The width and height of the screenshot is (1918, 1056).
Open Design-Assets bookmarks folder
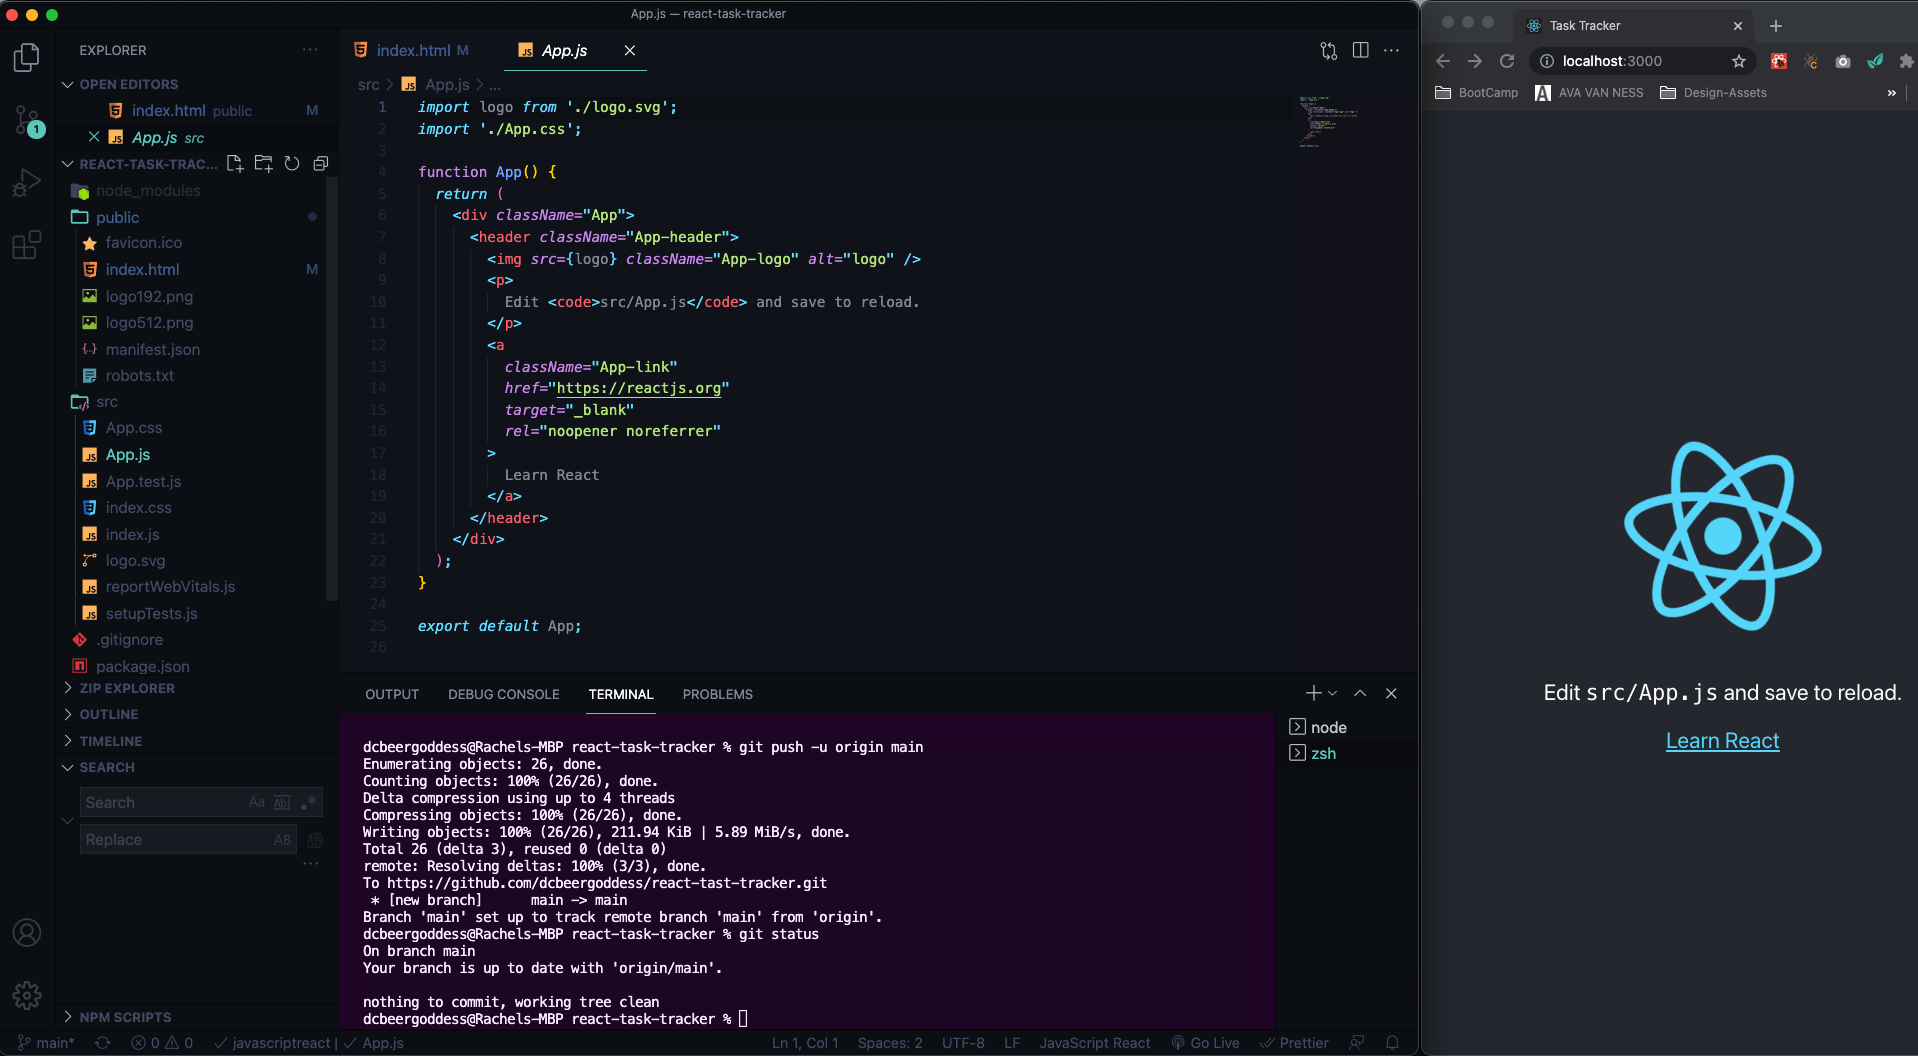(x=1713, y=93)
